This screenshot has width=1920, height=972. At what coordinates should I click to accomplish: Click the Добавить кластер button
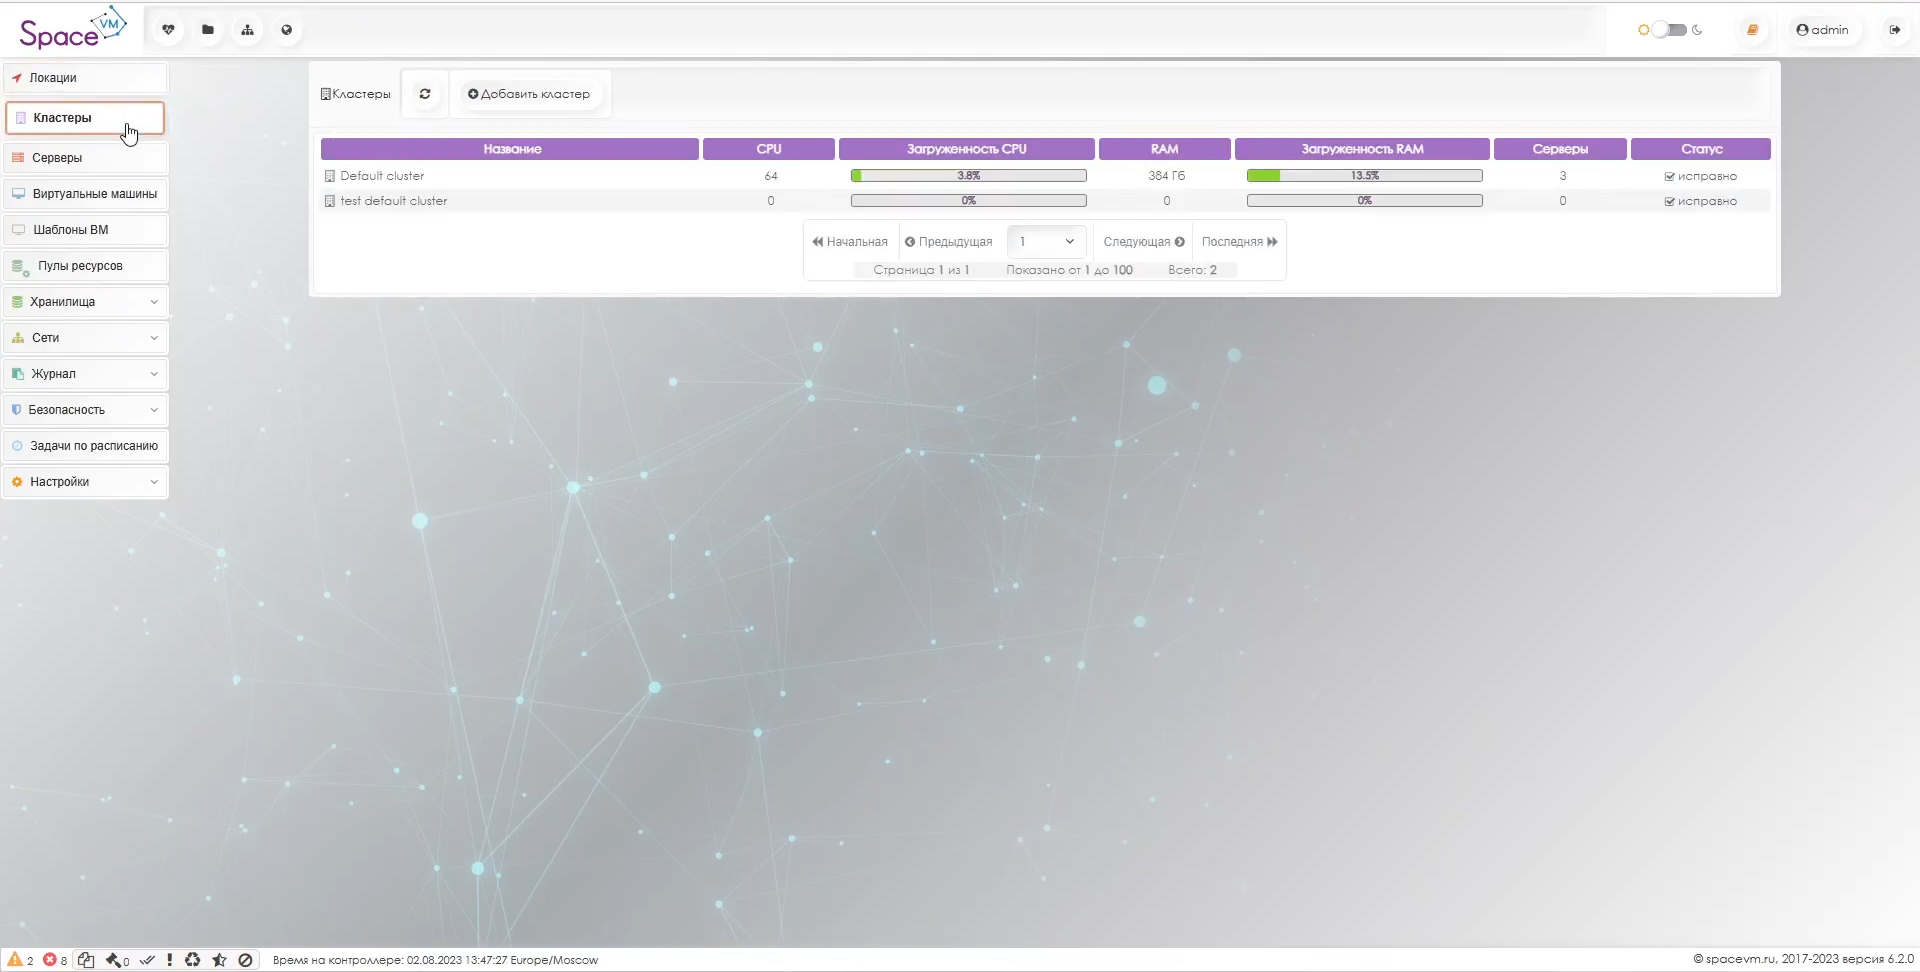[x=529, y=94]
